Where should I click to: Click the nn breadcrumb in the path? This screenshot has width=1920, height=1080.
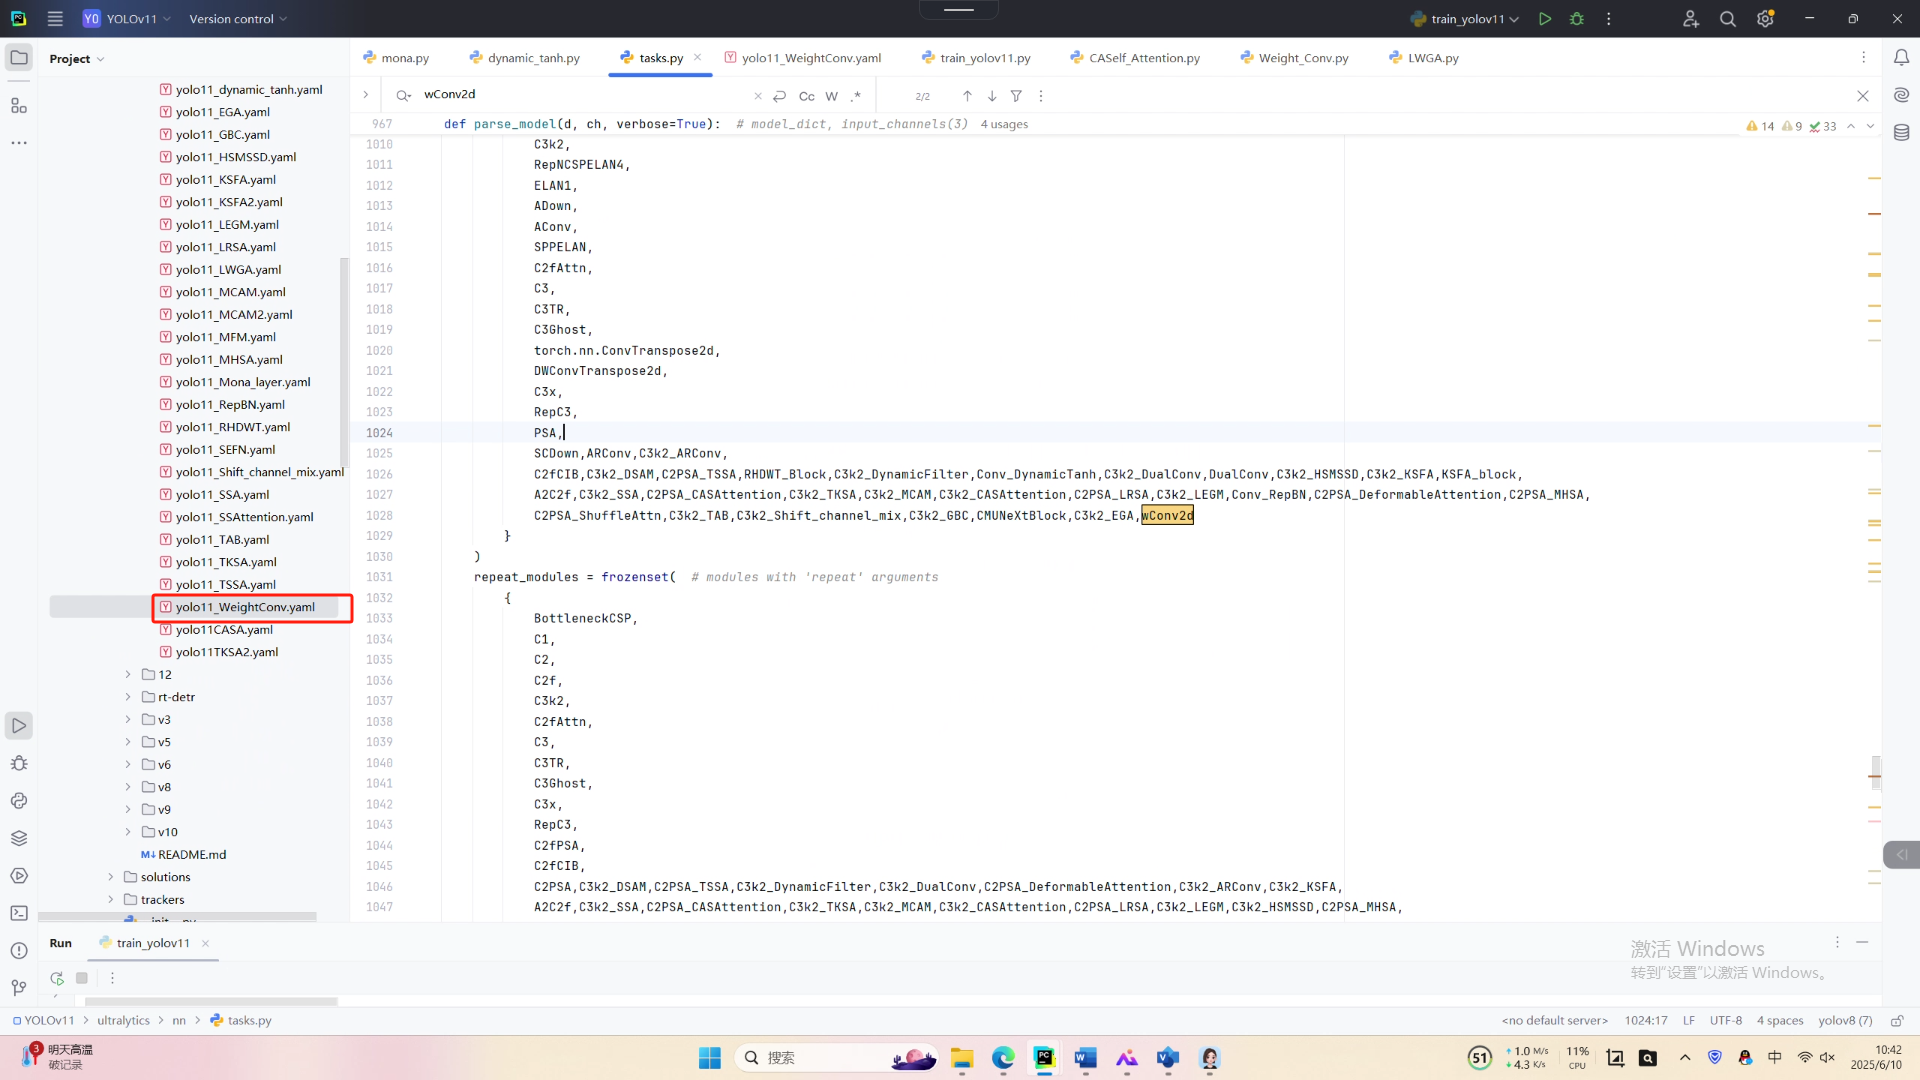[179, 1020]
